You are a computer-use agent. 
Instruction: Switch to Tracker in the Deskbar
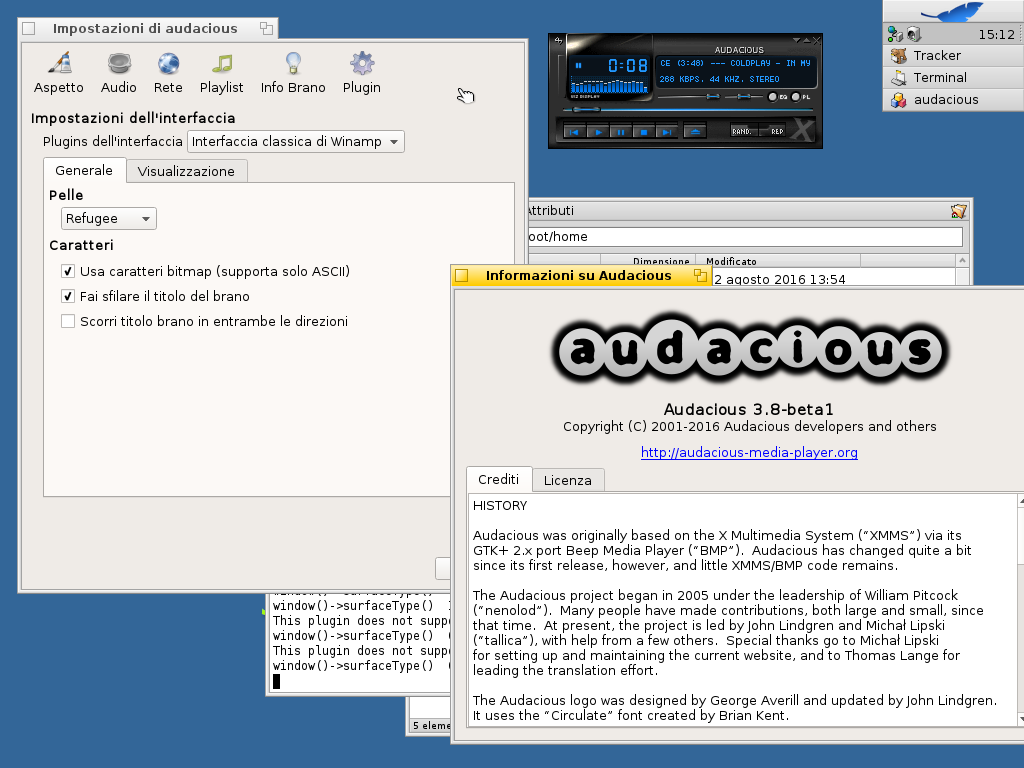tap(953, 56)
